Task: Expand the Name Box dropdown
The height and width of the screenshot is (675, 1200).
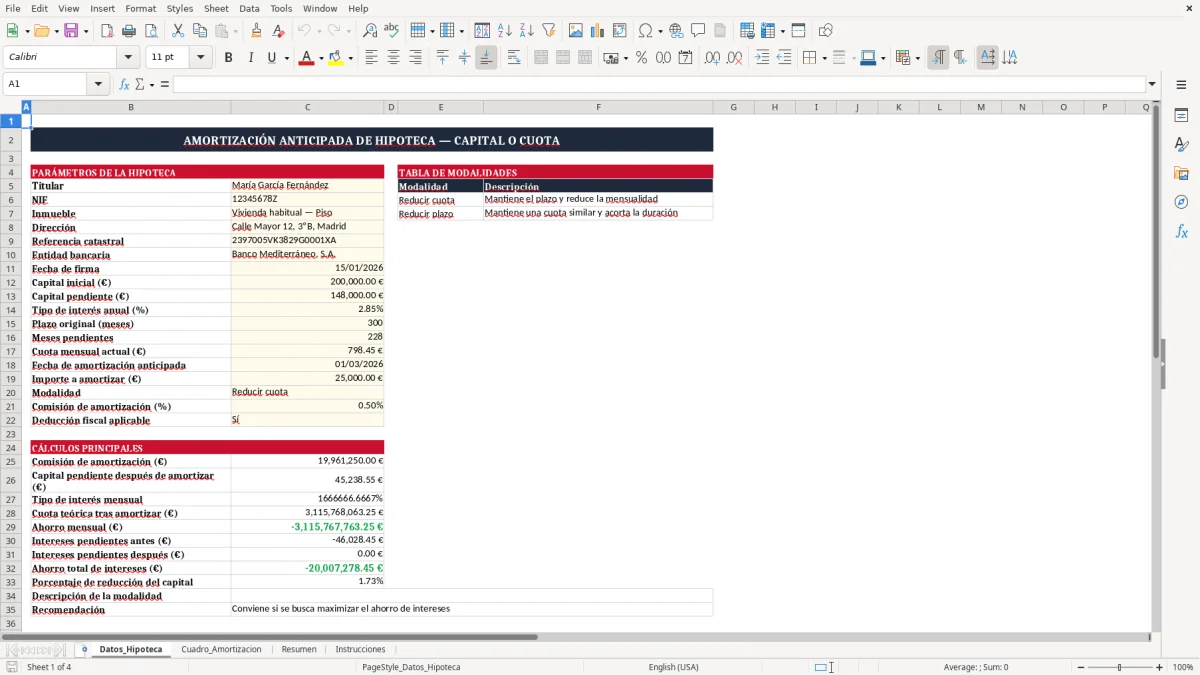Action: pos(99,84)
